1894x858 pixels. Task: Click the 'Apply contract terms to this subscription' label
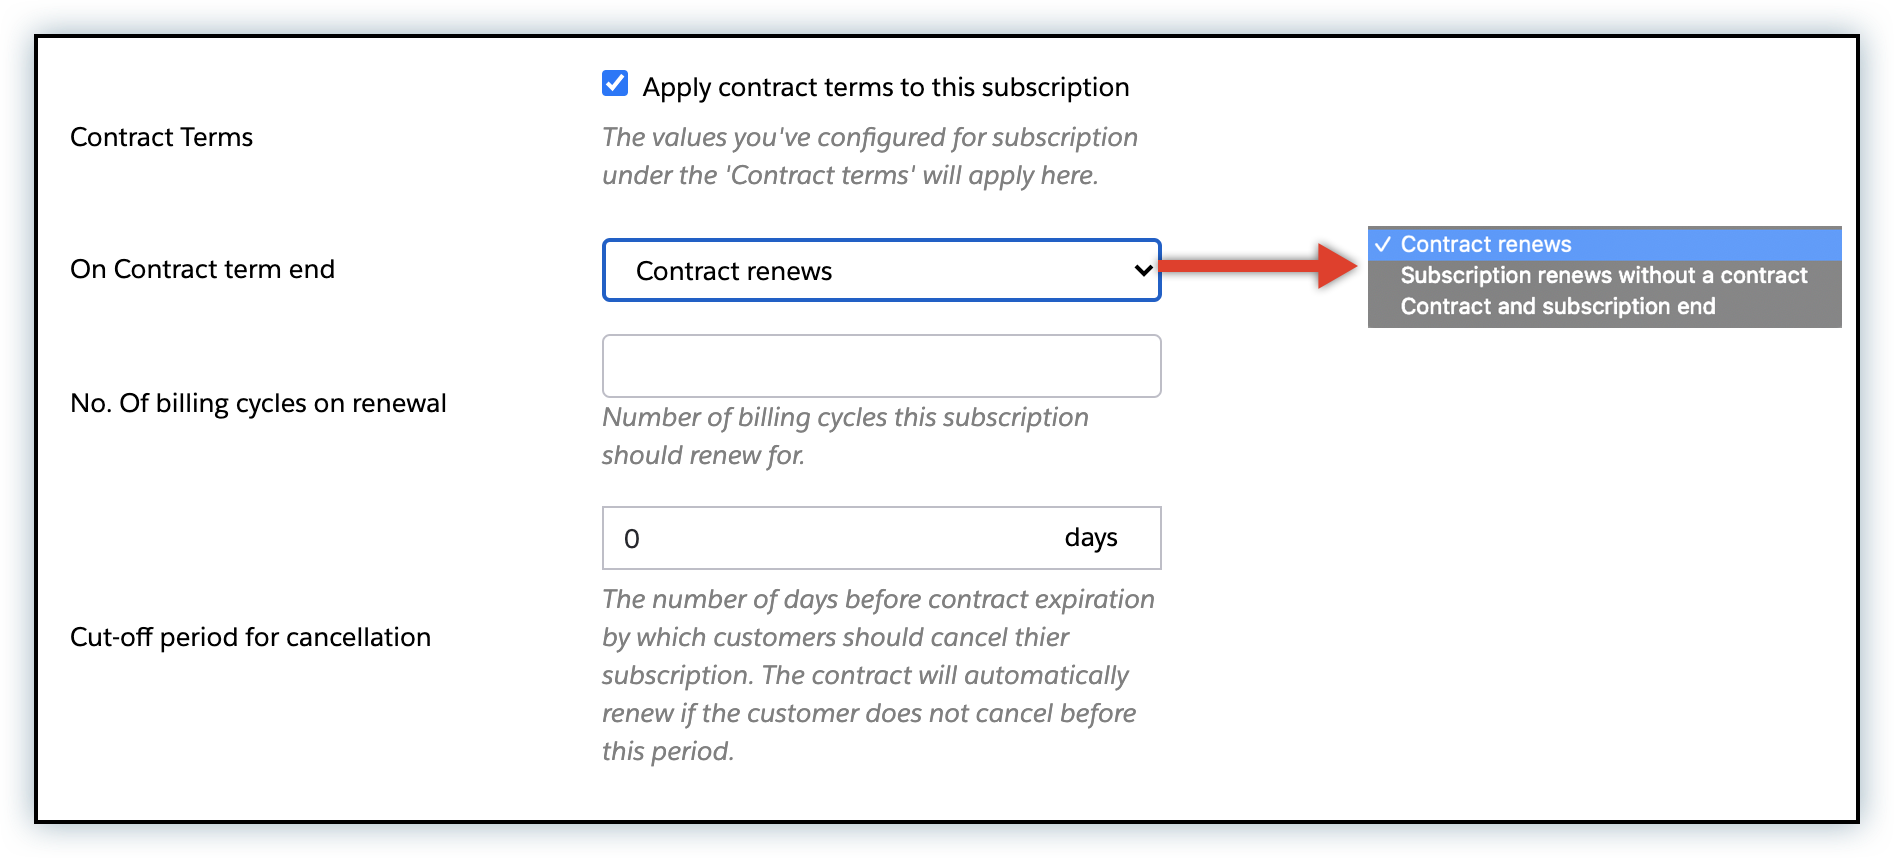pos(885,87)
